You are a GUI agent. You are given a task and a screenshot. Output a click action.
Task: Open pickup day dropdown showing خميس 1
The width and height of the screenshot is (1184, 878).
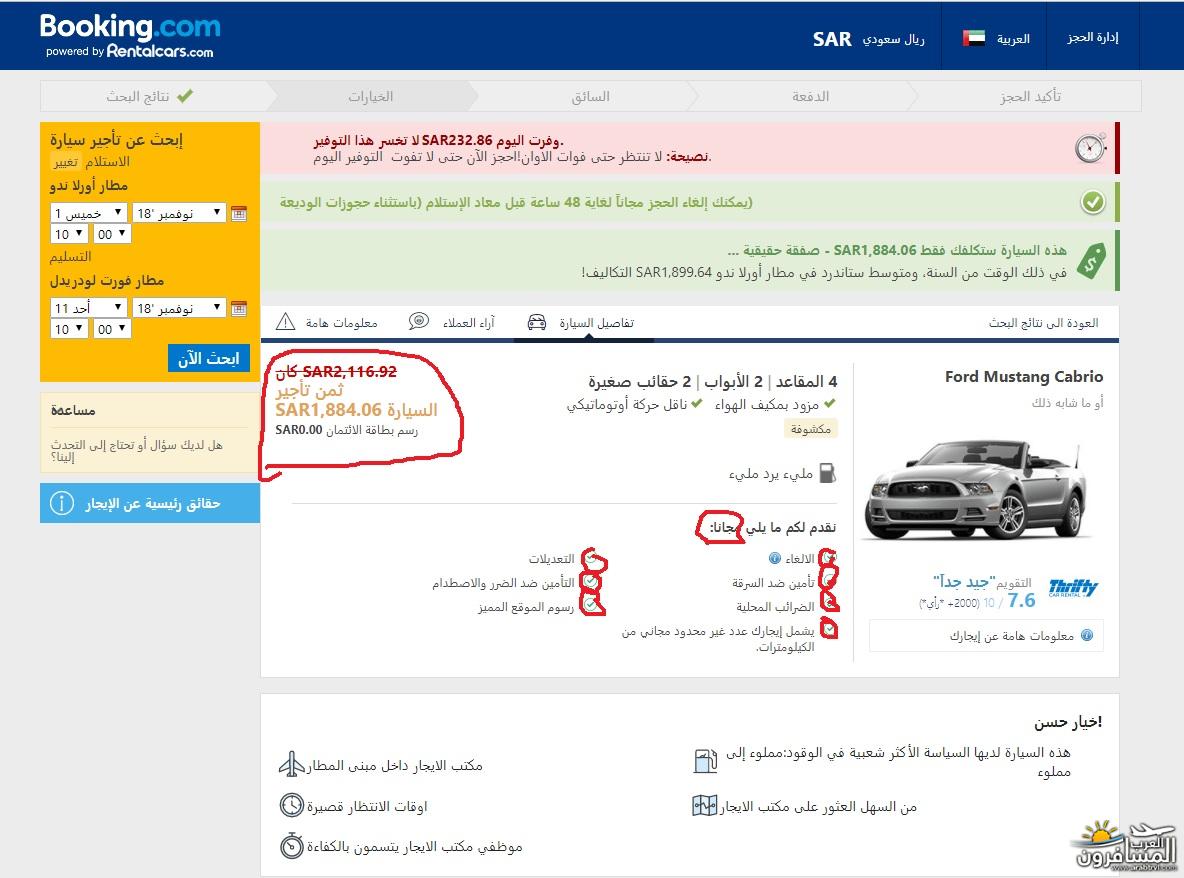point(89,214)
